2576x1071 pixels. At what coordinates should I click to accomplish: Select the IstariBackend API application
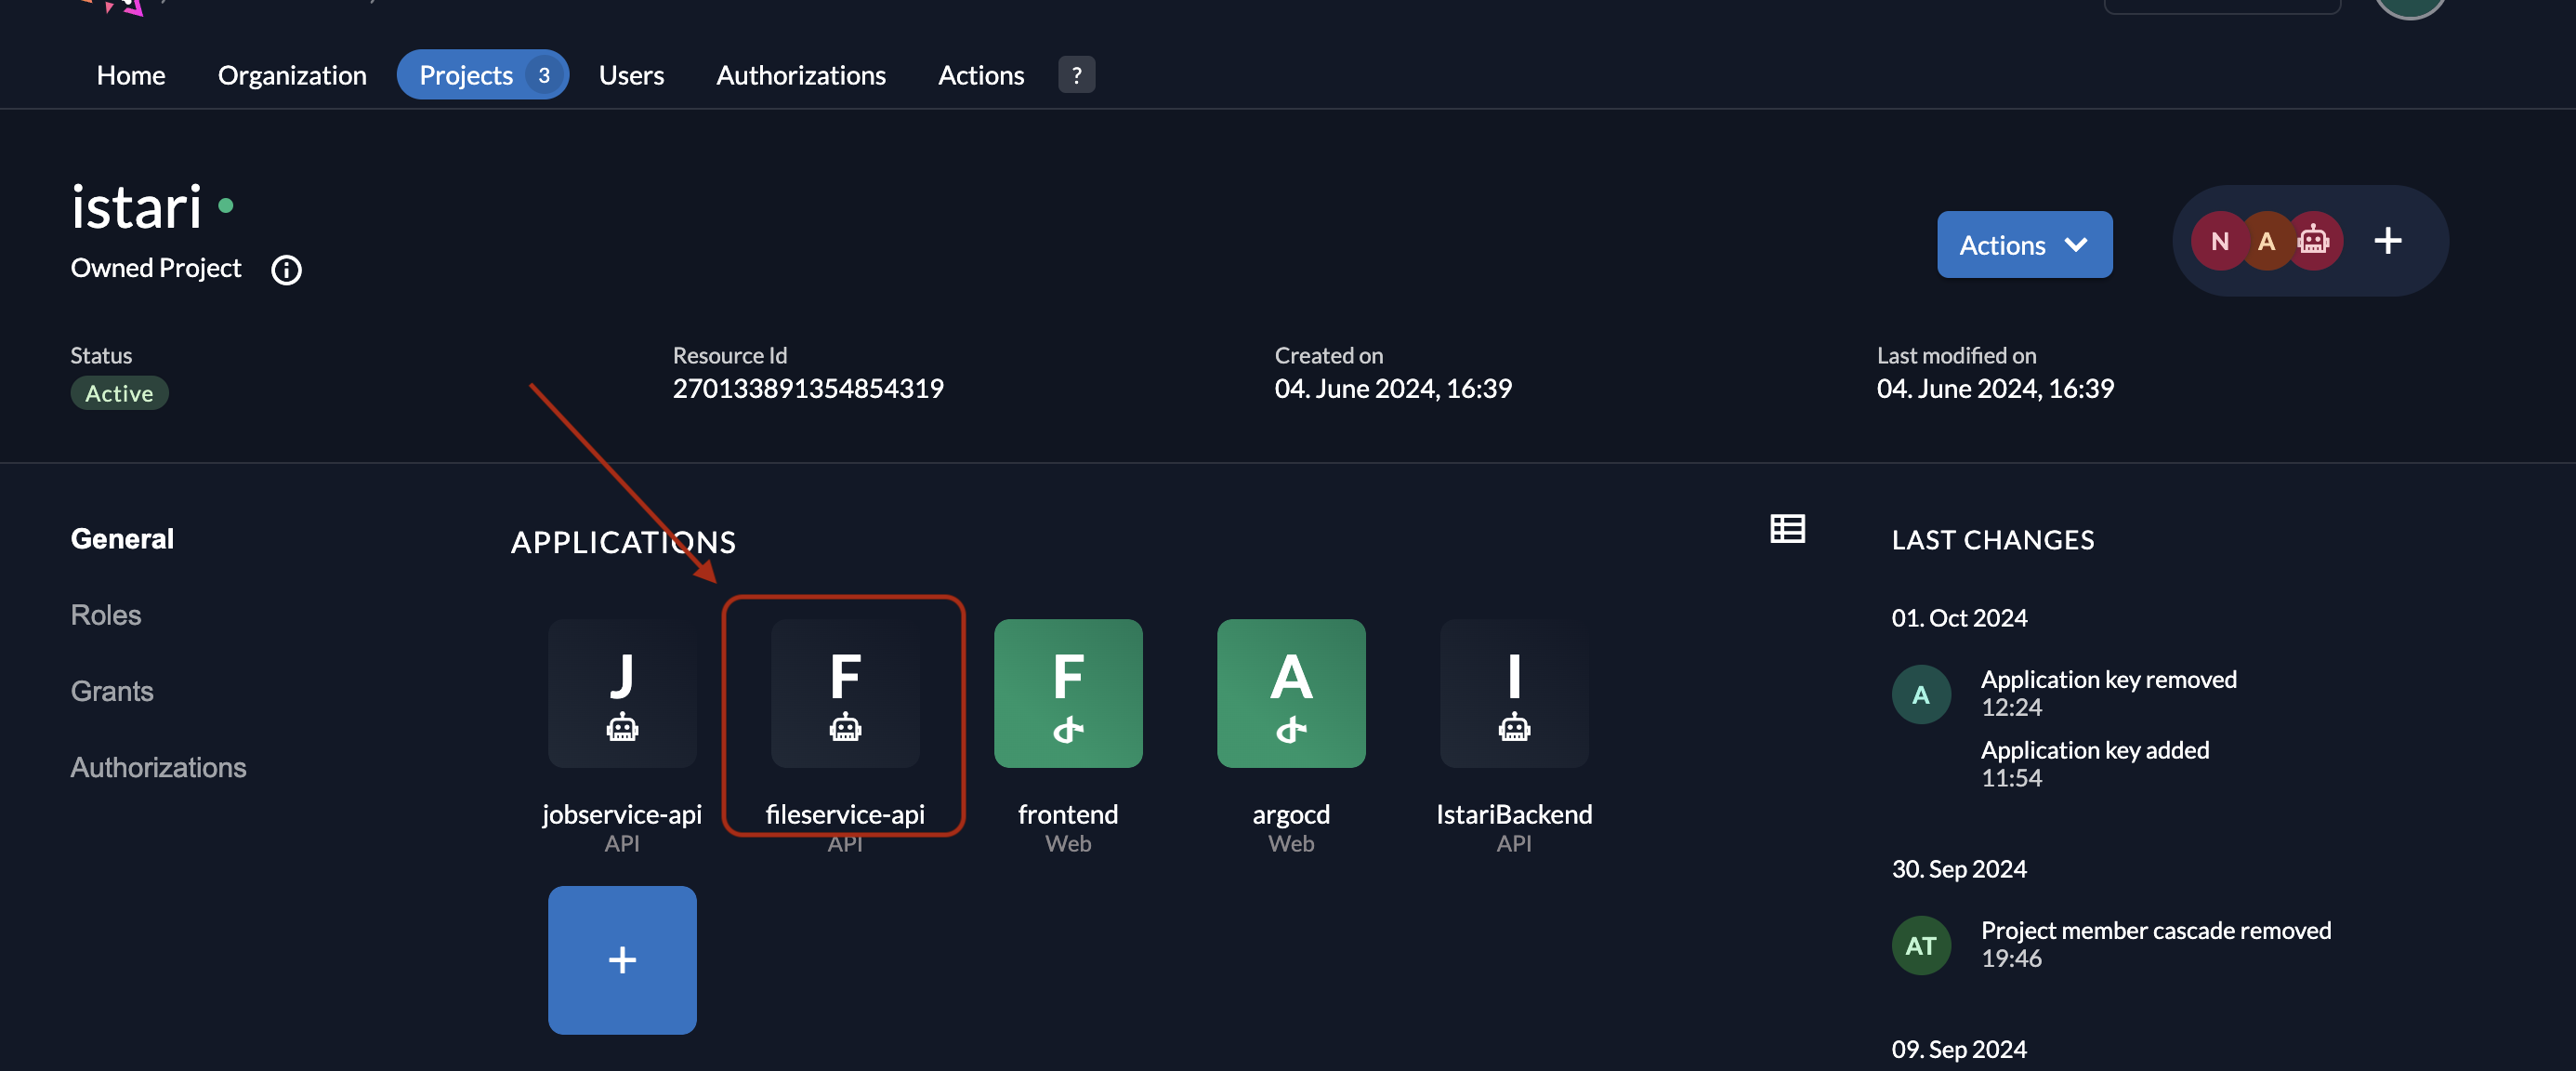[x=1514, y=693]
